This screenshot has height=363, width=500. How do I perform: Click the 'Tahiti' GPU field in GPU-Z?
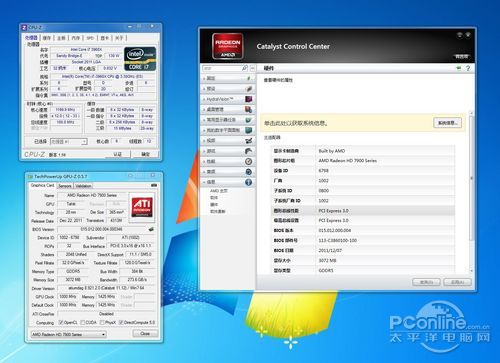click(x=71, y=204)
